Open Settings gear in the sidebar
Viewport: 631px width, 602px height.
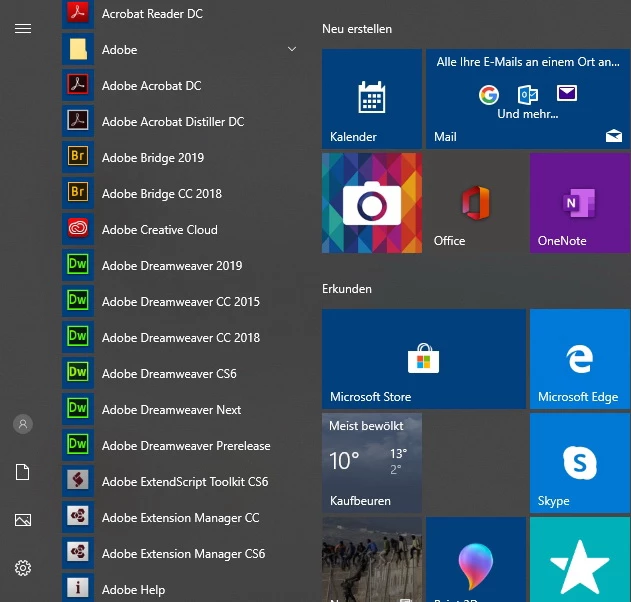tap(23, 568)
